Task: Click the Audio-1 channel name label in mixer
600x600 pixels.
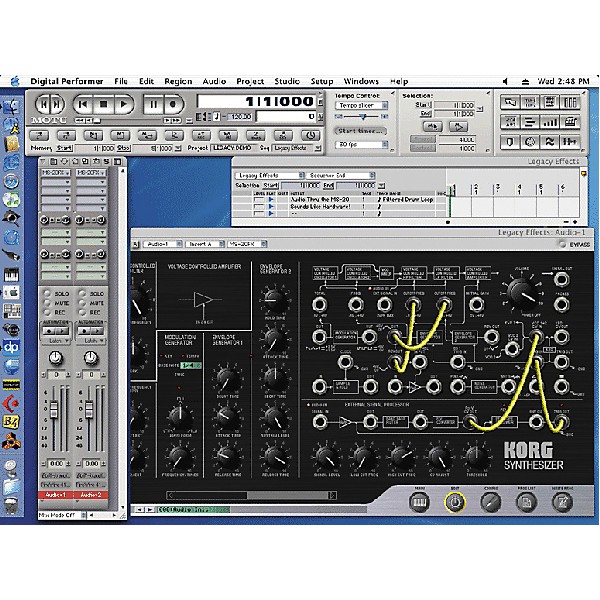Action: (x=55, y=495)
